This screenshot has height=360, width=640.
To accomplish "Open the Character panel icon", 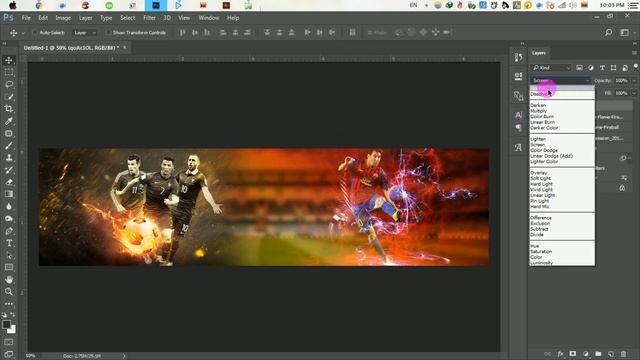I will (518, 115).
